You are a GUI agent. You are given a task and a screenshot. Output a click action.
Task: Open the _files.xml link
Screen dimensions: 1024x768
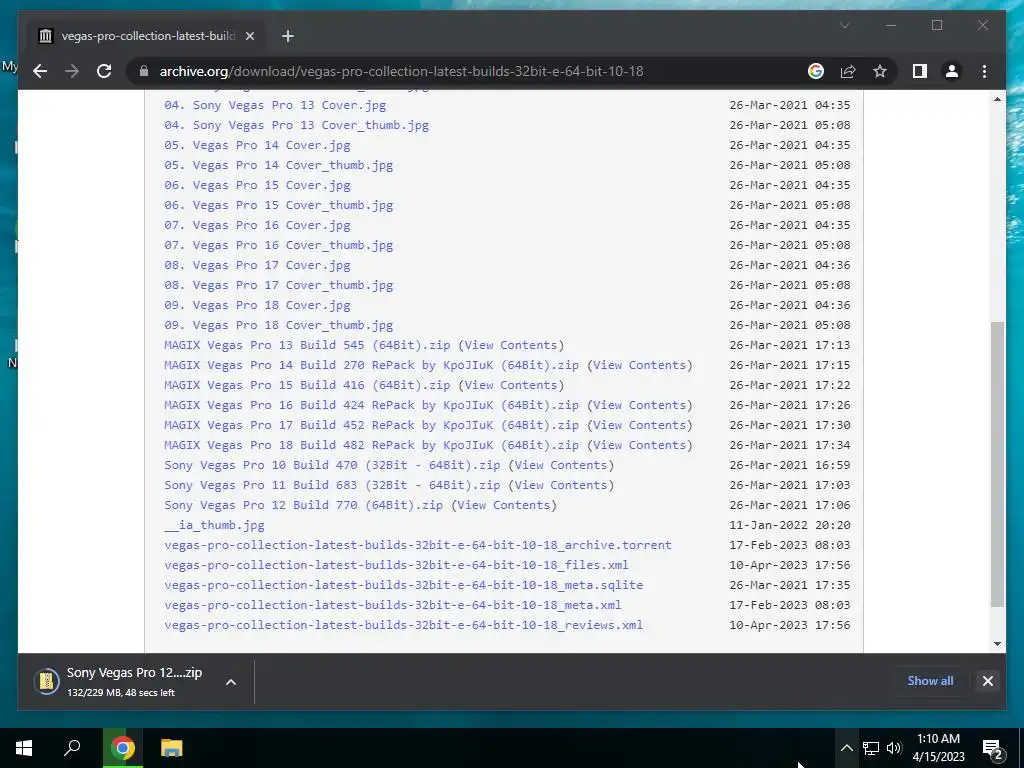coord(396,565)
